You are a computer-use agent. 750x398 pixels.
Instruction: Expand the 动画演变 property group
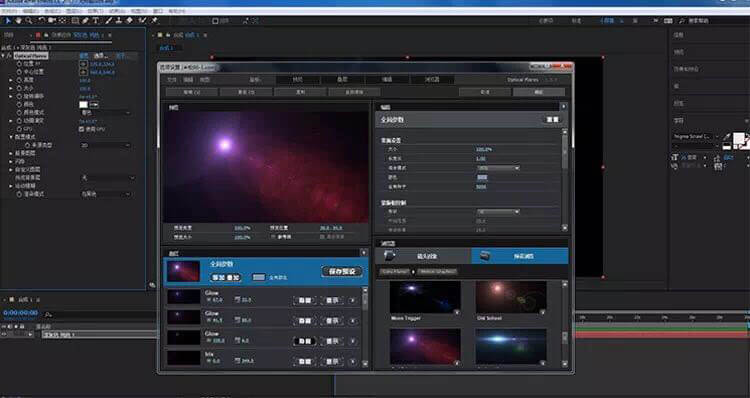11,121
